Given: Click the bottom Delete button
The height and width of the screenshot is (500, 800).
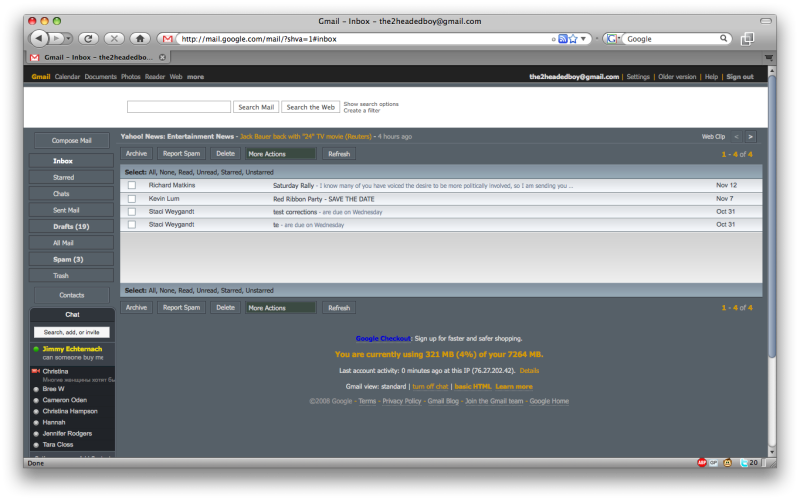Looking at the screenshot, I should click(226, 308).
